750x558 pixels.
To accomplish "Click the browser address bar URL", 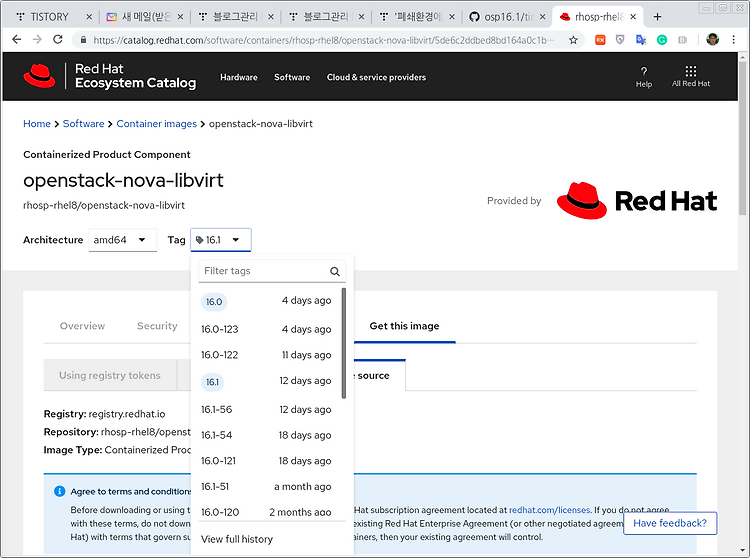I will click(x=323, y=40).
